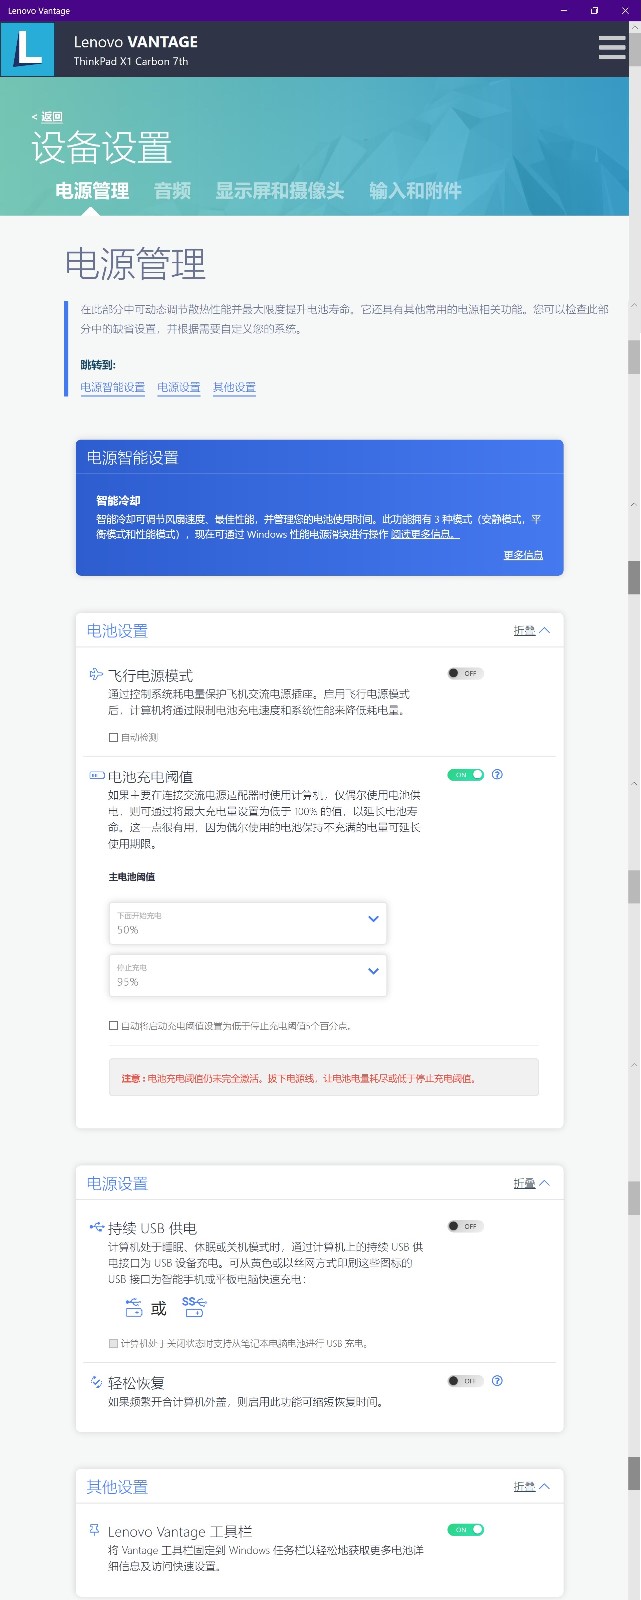Screen dimensions: 641x1600
Task: Click the ThinkPad X1 Carbon 7th text
Action: tap(131, 62)
